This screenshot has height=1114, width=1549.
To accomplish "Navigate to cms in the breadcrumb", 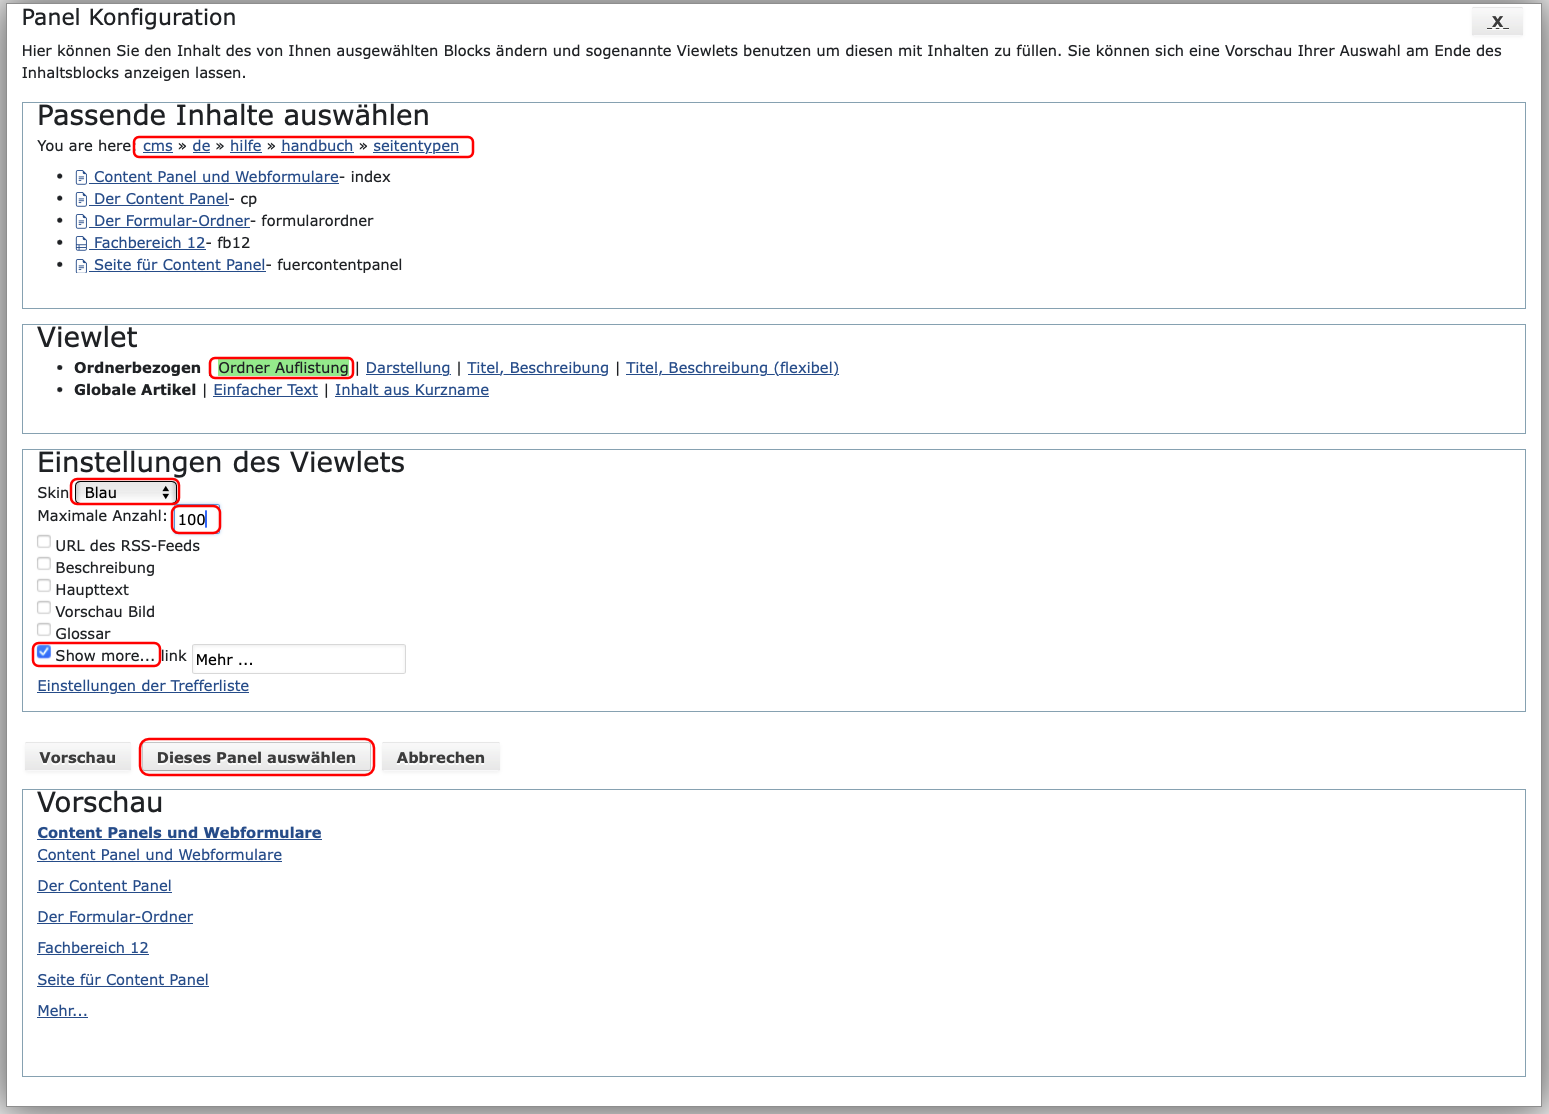I will point(158,146).
